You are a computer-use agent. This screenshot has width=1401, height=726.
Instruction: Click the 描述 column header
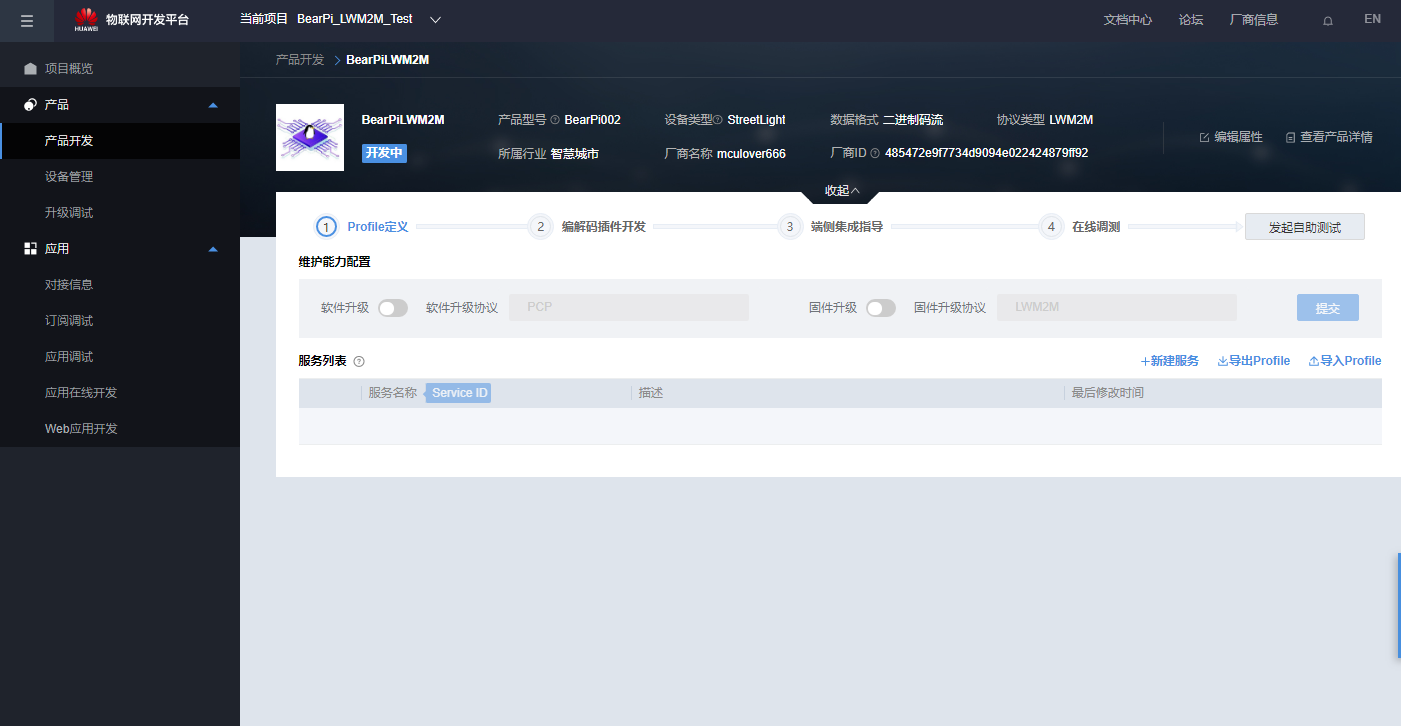coord(651,393)
